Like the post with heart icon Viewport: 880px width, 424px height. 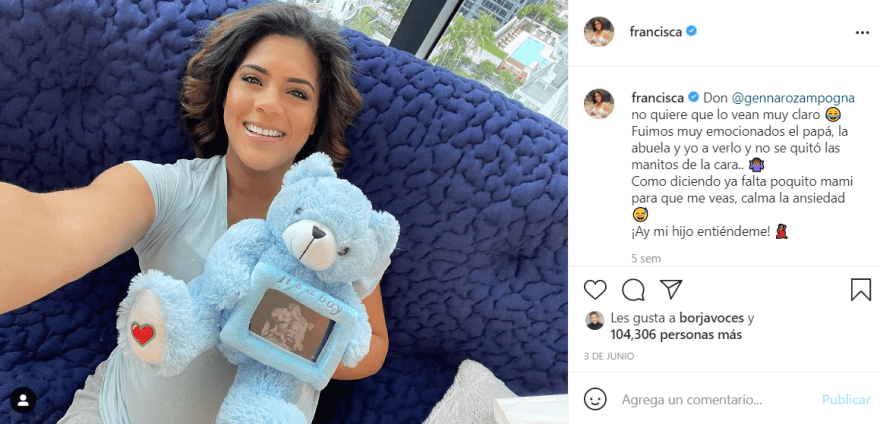tap(595, 289)
